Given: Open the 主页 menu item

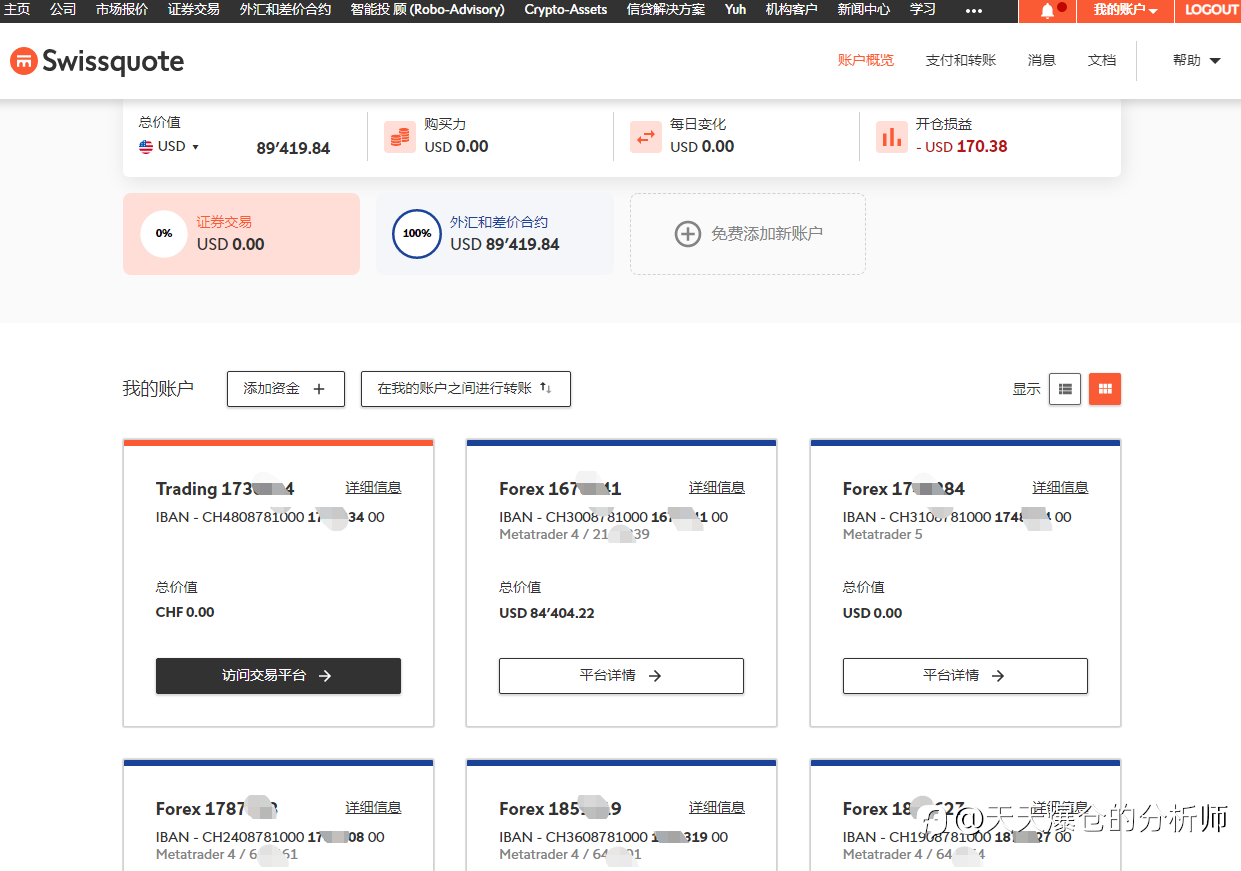Looking at the screenshot, I should [17, 9].
